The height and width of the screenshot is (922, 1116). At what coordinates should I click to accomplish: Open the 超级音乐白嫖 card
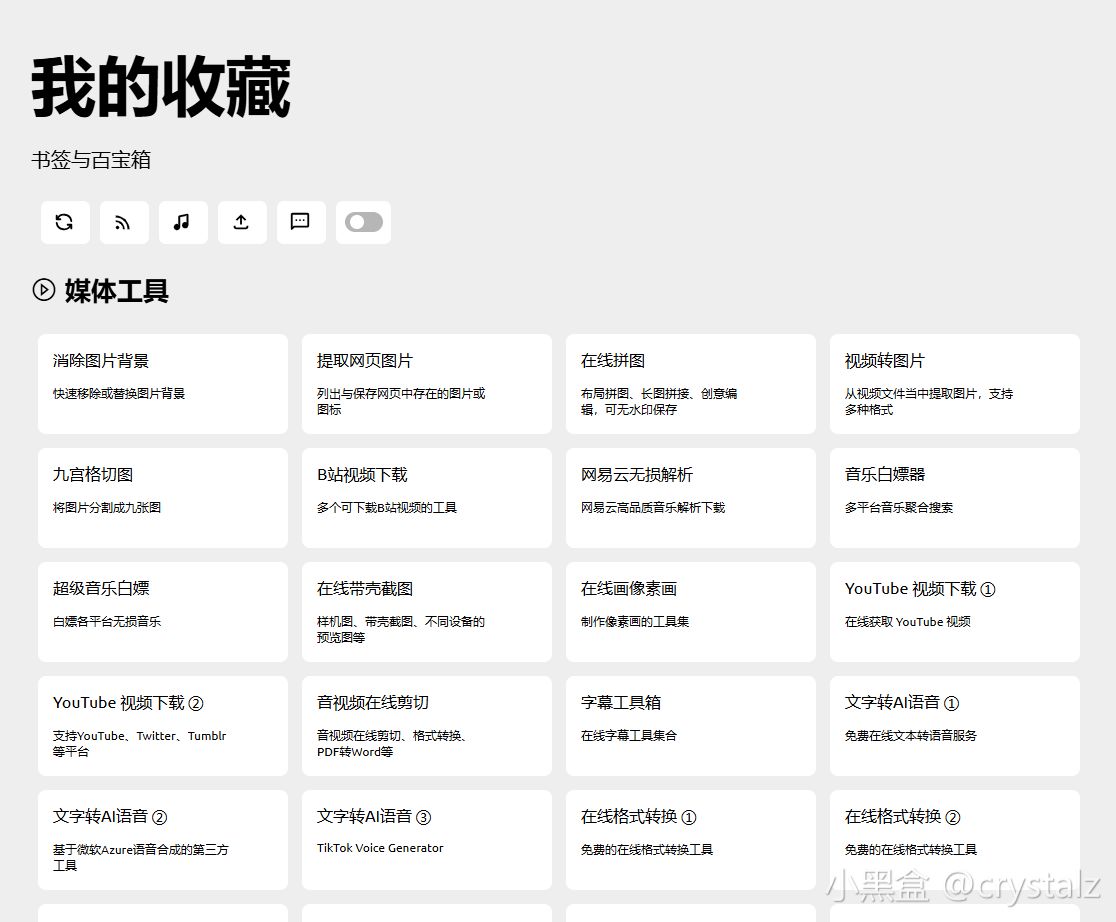[x=163, y=612]
